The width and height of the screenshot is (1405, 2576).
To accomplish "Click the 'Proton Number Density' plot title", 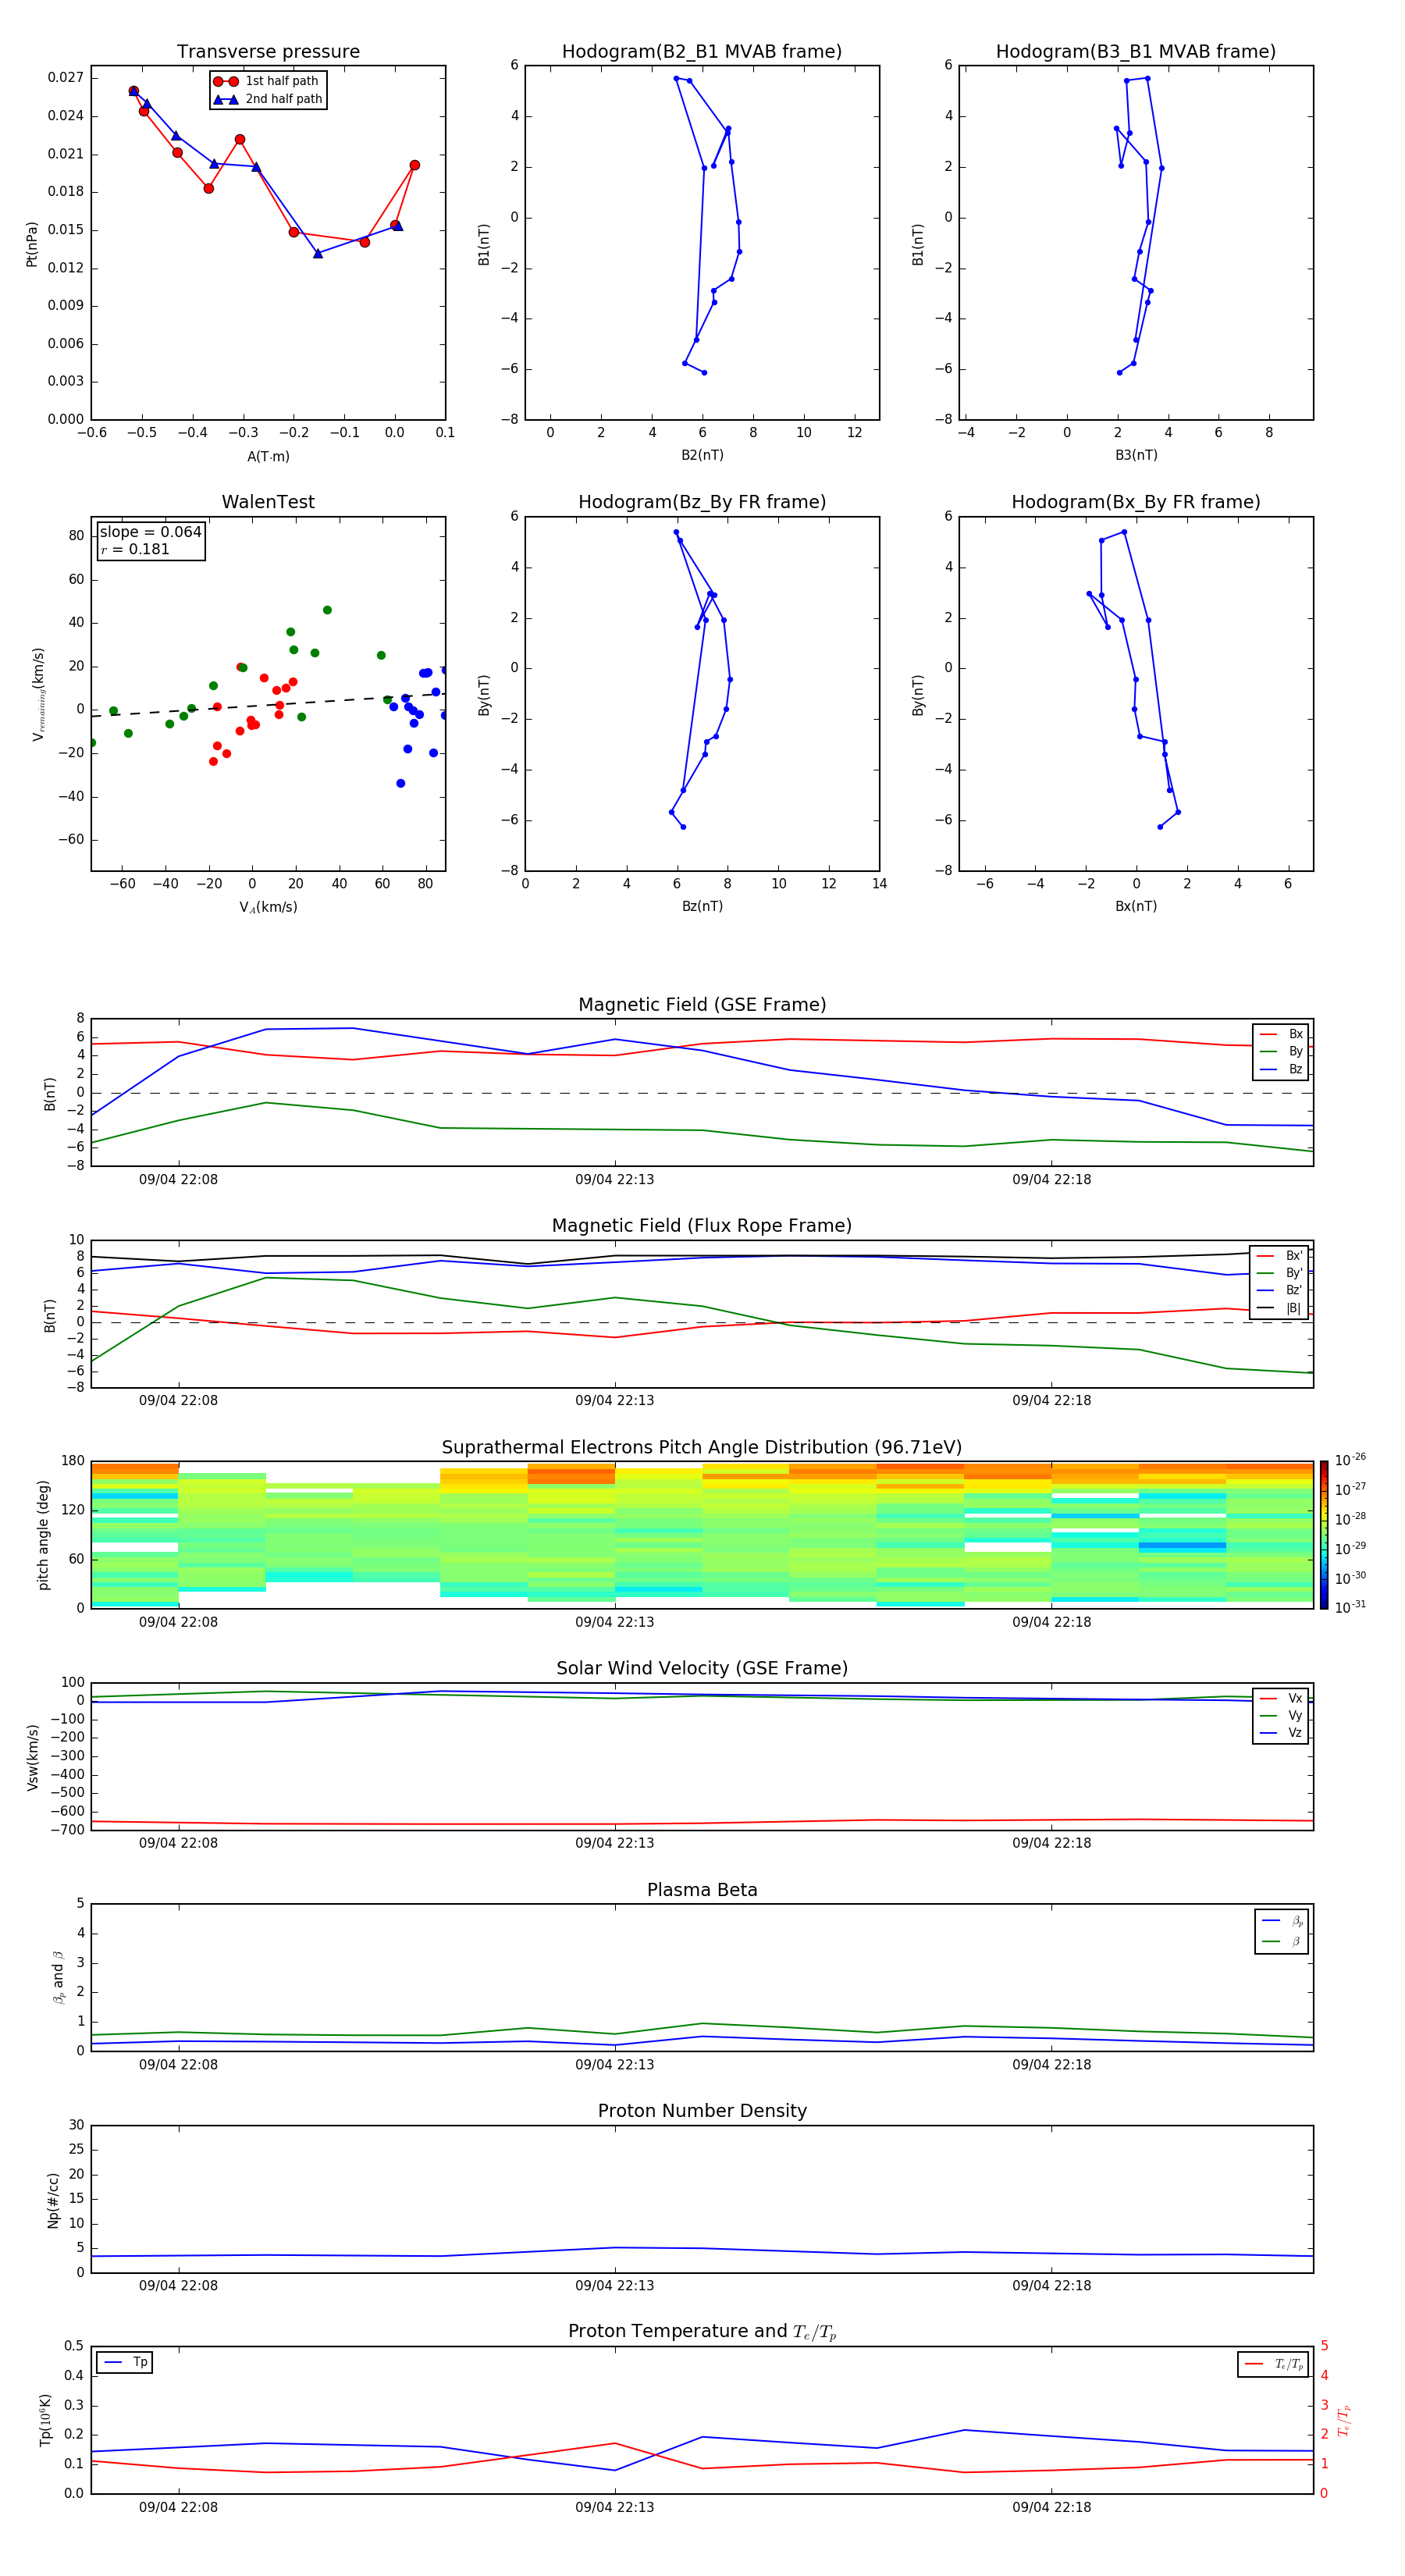I will (x=702, y=2111).
